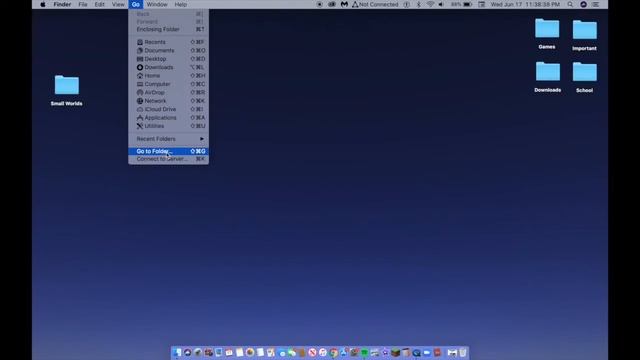Open Launchpad rocket icon in the Dock
Viewport: 640px width, 360px height.
(x=198, y=352)
